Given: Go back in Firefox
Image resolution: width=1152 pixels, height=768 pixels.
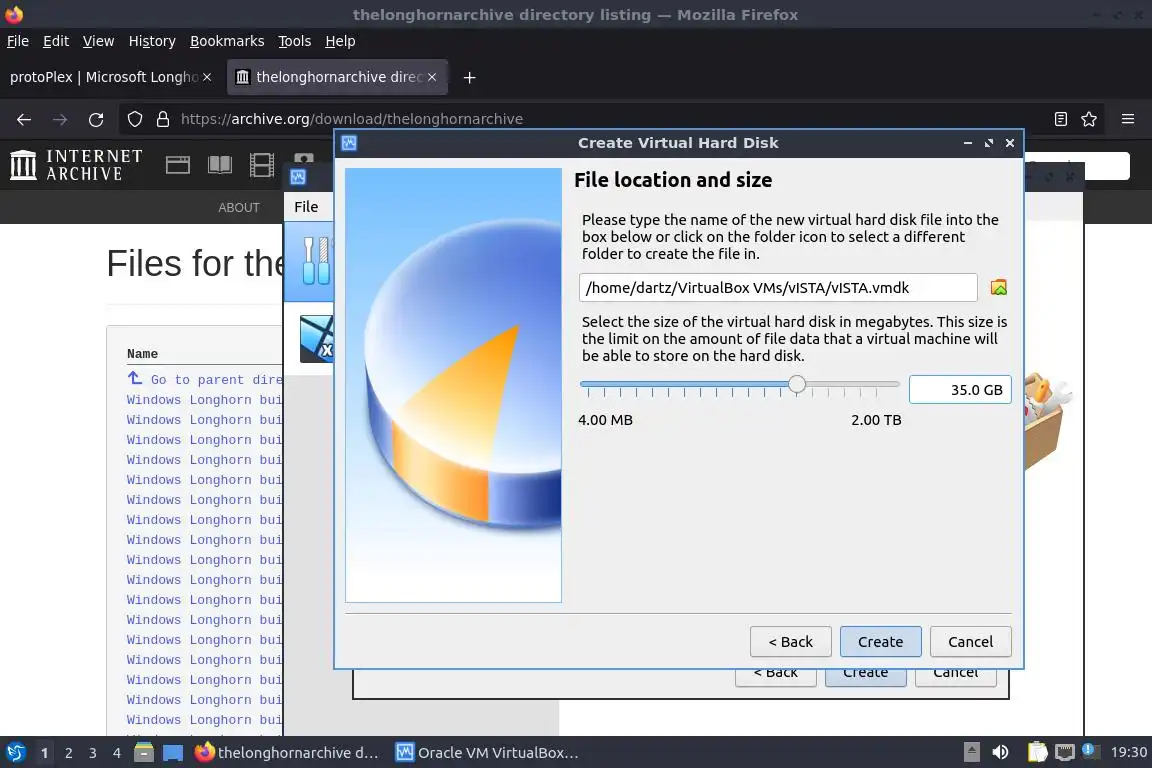Looking at the screenshot, I should (24, 119).
